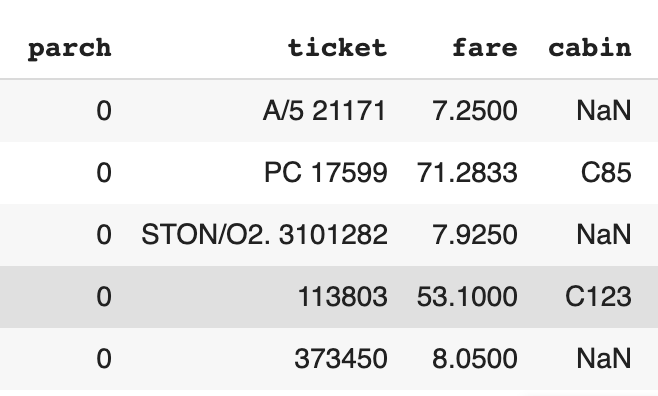Select ticket cell 373450
This screenshot has height=396, width=658.
coord(341,359)
